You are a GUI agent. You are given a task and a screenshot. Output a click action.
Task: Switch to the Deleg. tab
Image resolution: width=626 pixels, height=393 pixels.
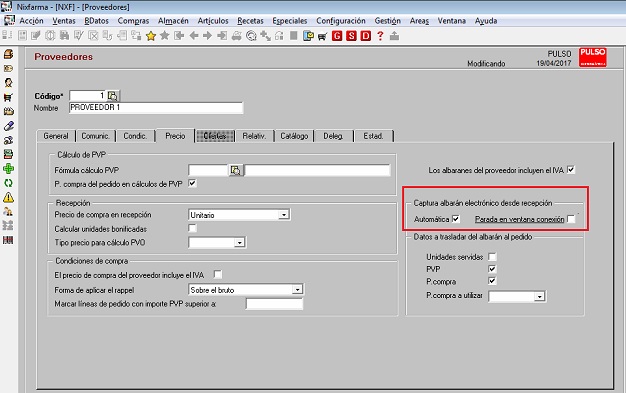(333, 136)
